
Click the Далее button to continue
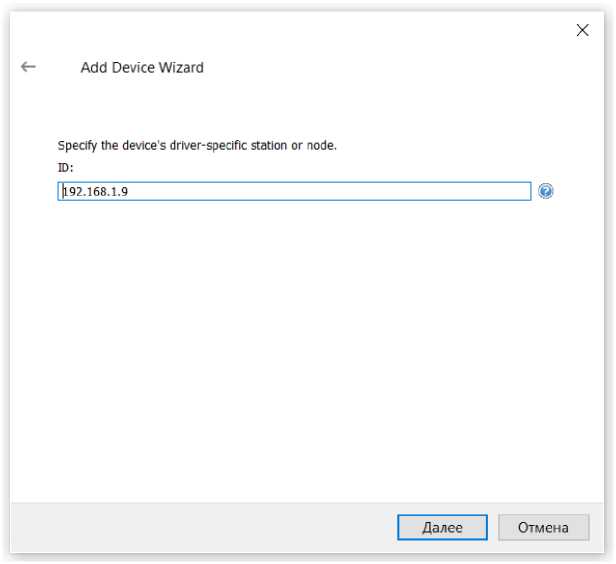[x=442, y=527]
